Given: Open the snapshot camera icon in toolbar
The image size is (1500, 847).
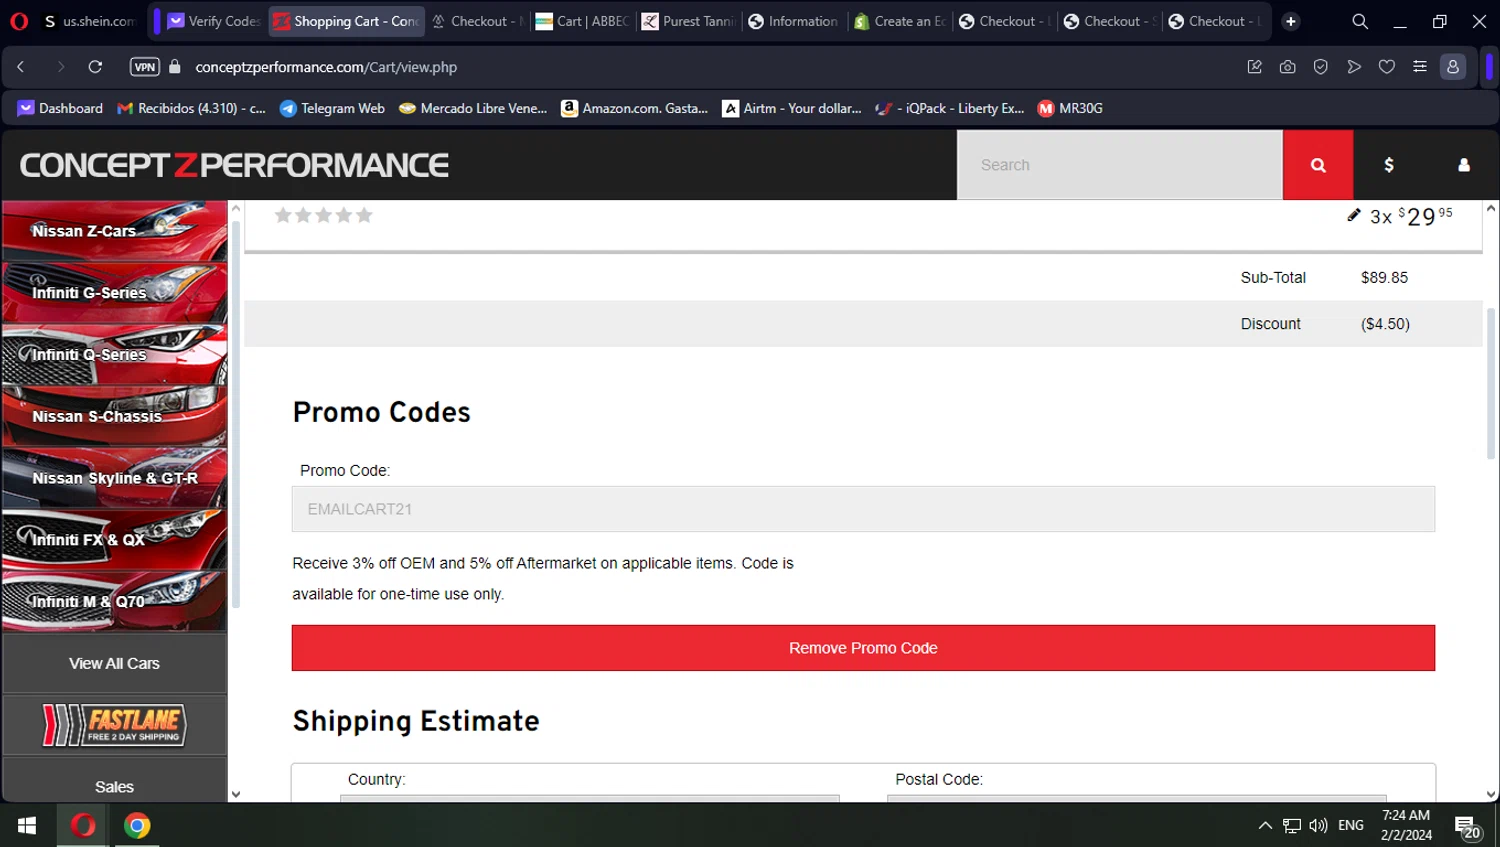Looking at the screenshot, I should click(1288, 67).
